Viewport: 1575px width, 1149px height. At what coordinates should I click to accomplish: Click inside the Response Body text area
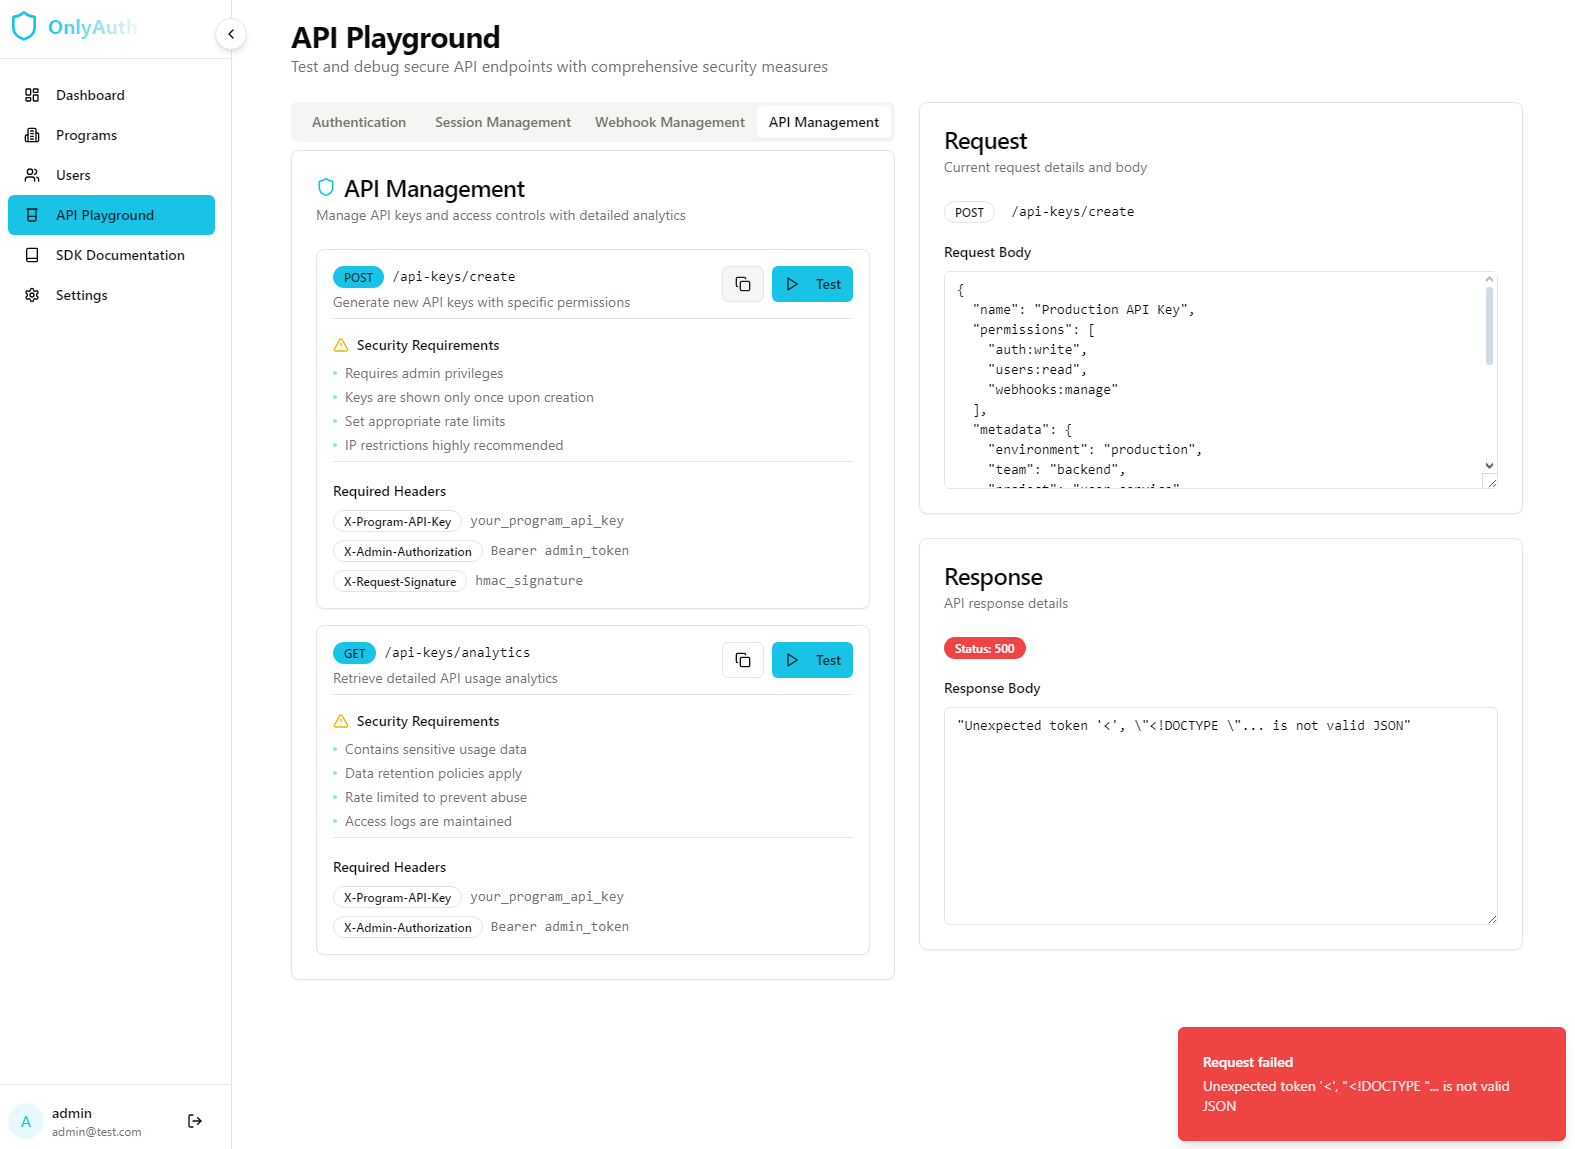(x=1220, y=816)
